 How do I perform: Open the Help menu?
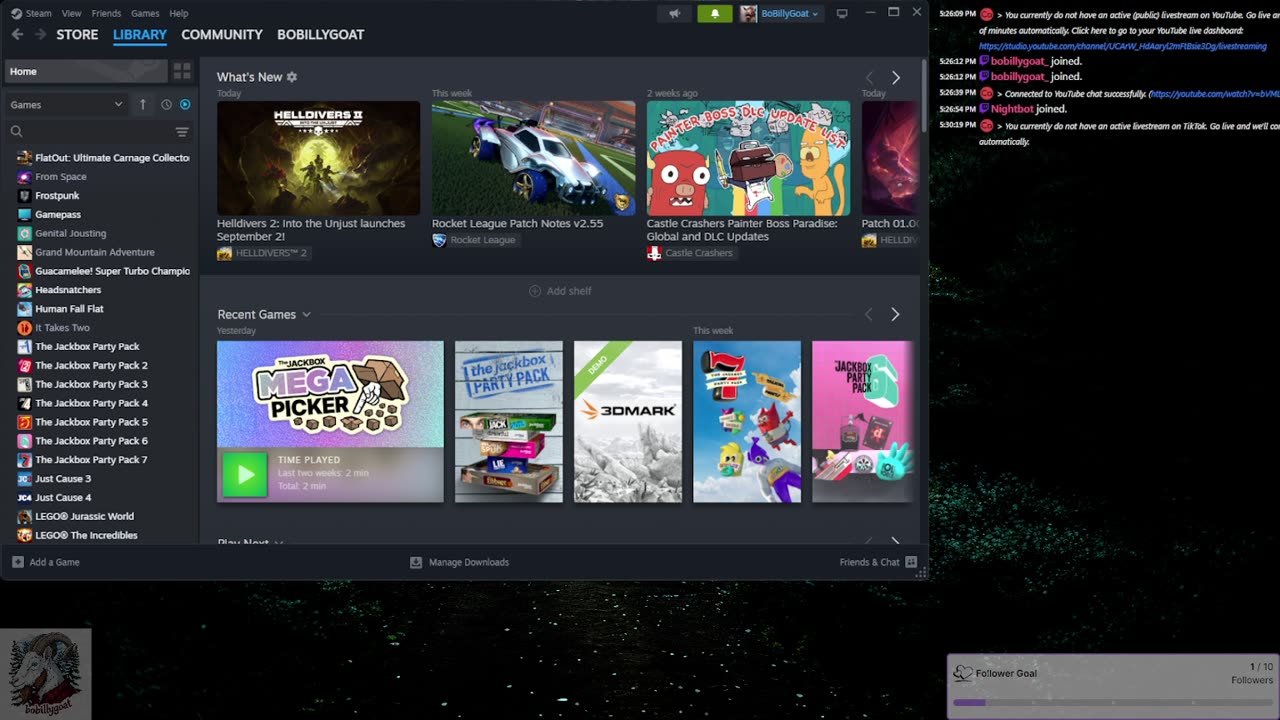point(179,13)
